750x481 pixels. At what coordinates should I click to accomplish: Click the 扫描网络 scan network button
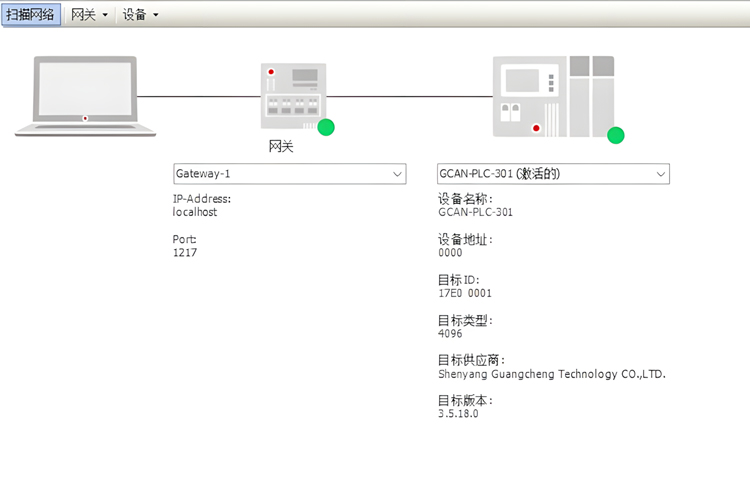click(32, 15)
